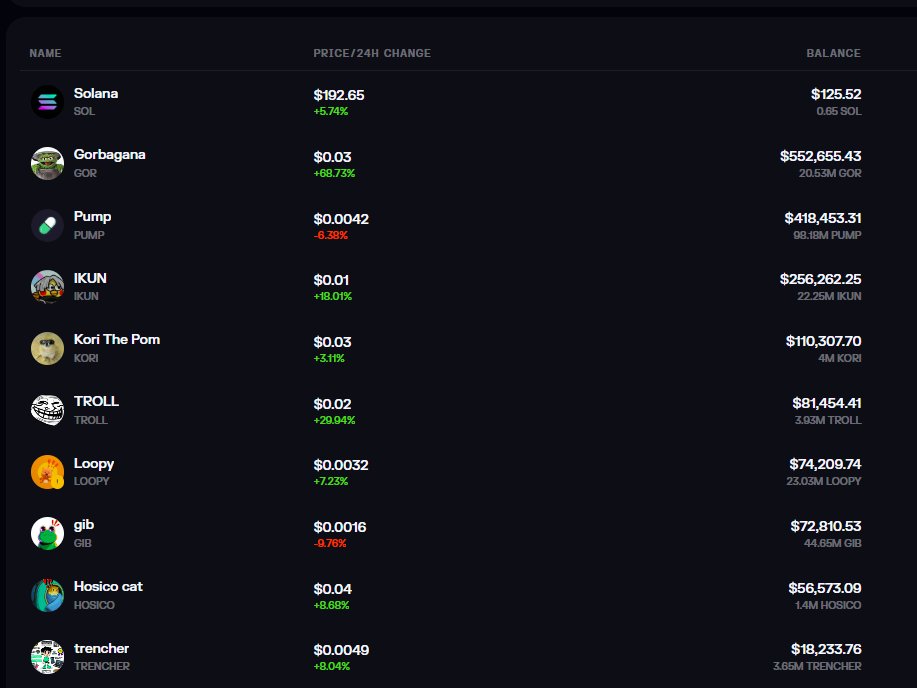Click the KORI ticker label
917x688 pixels.
click(x=86, y=358)
